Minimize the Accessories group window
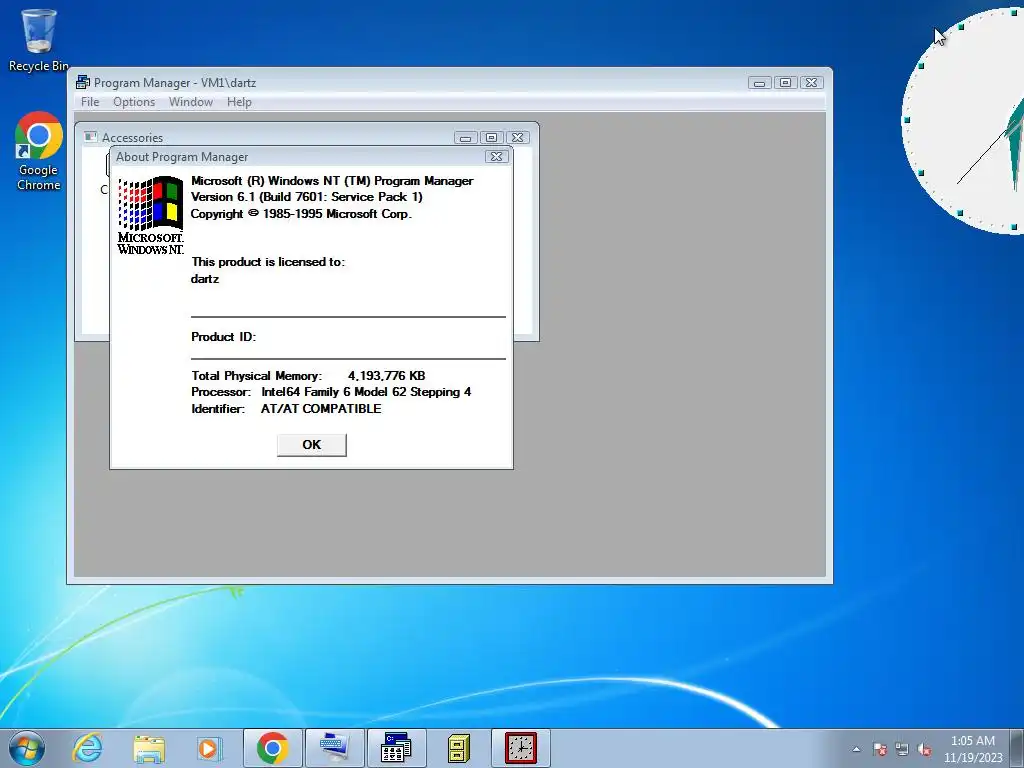The height and width of the screenshot is (768, 1024). tap(465, 138)
